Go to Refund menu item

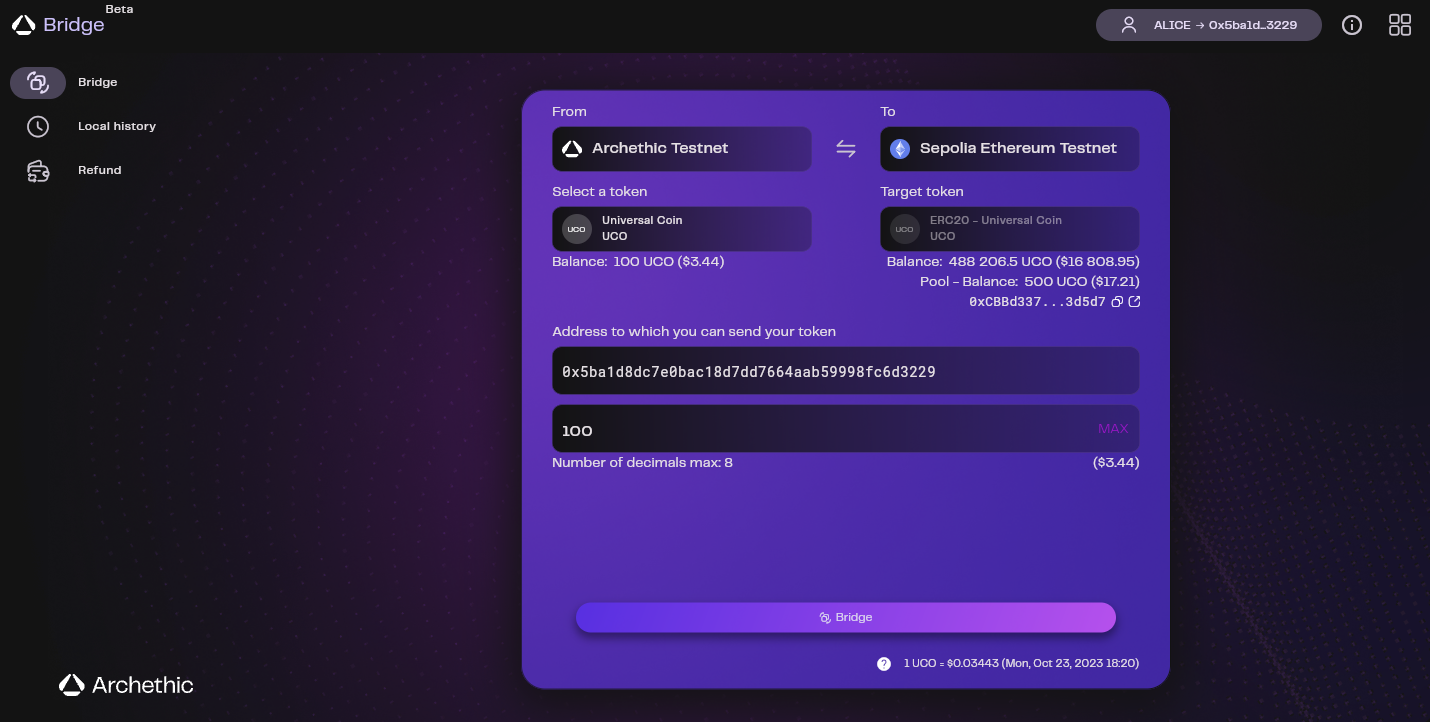pyautogui.click(x=100, y=171)
